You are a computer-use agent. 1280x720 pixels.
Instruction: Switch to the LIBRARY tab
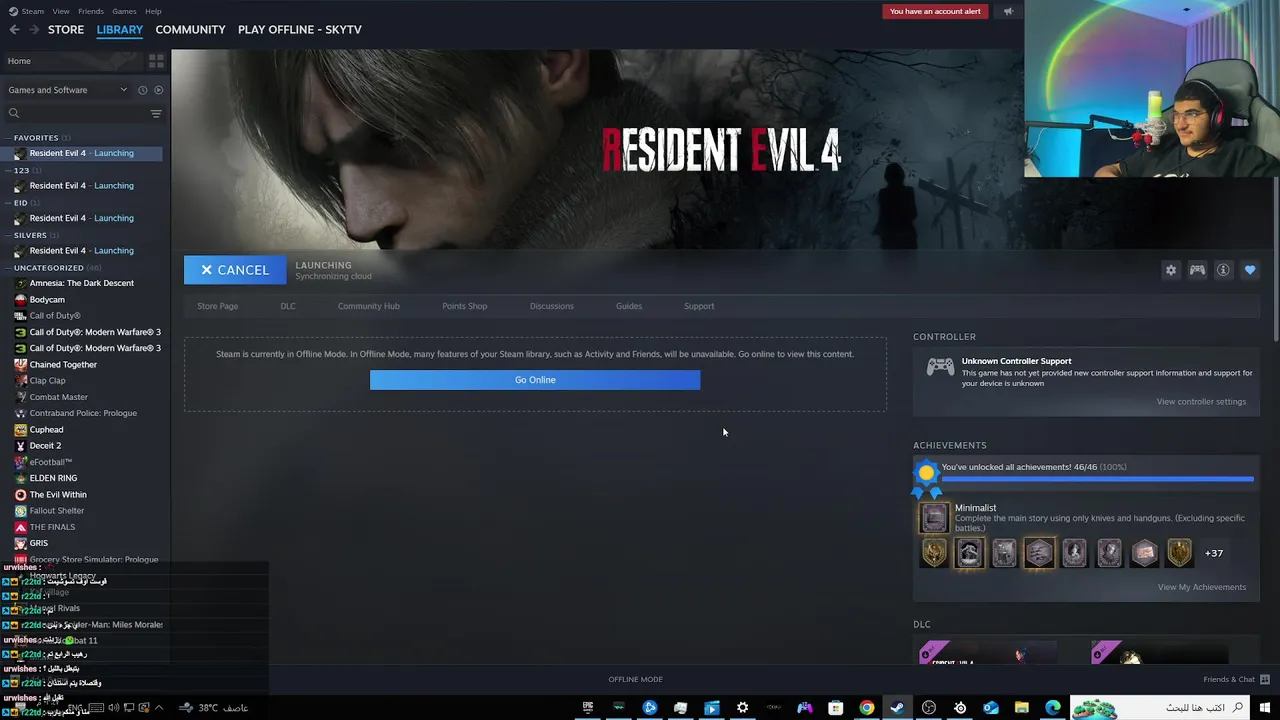click(120, 30)
